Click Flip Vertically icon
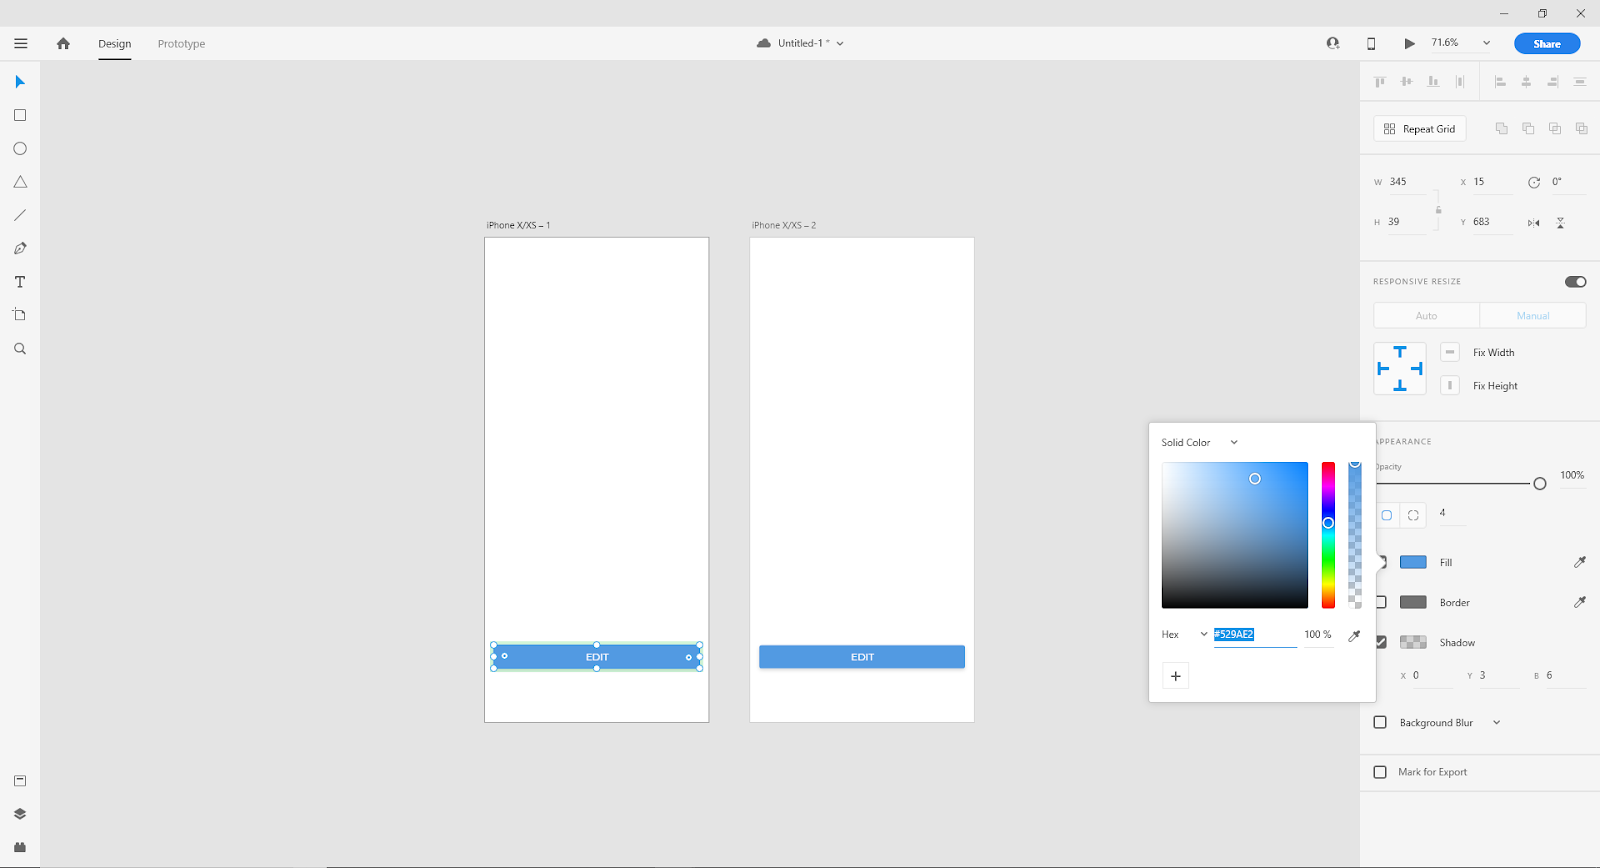 (1560, 223)
